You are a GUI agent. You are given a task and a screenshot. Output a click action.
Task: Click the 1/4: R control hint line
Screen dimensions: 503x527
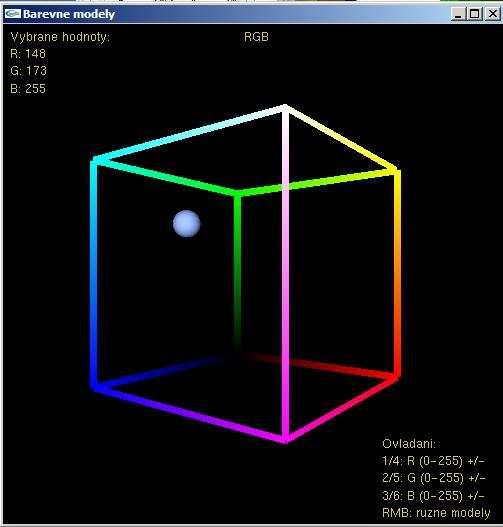pos(433,461)
